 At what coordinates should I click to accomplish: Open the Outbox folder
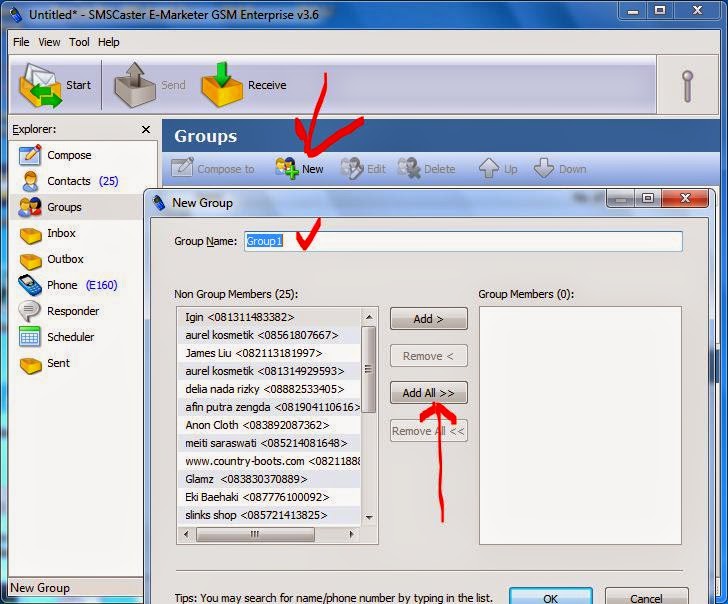(x=51, y=259)
